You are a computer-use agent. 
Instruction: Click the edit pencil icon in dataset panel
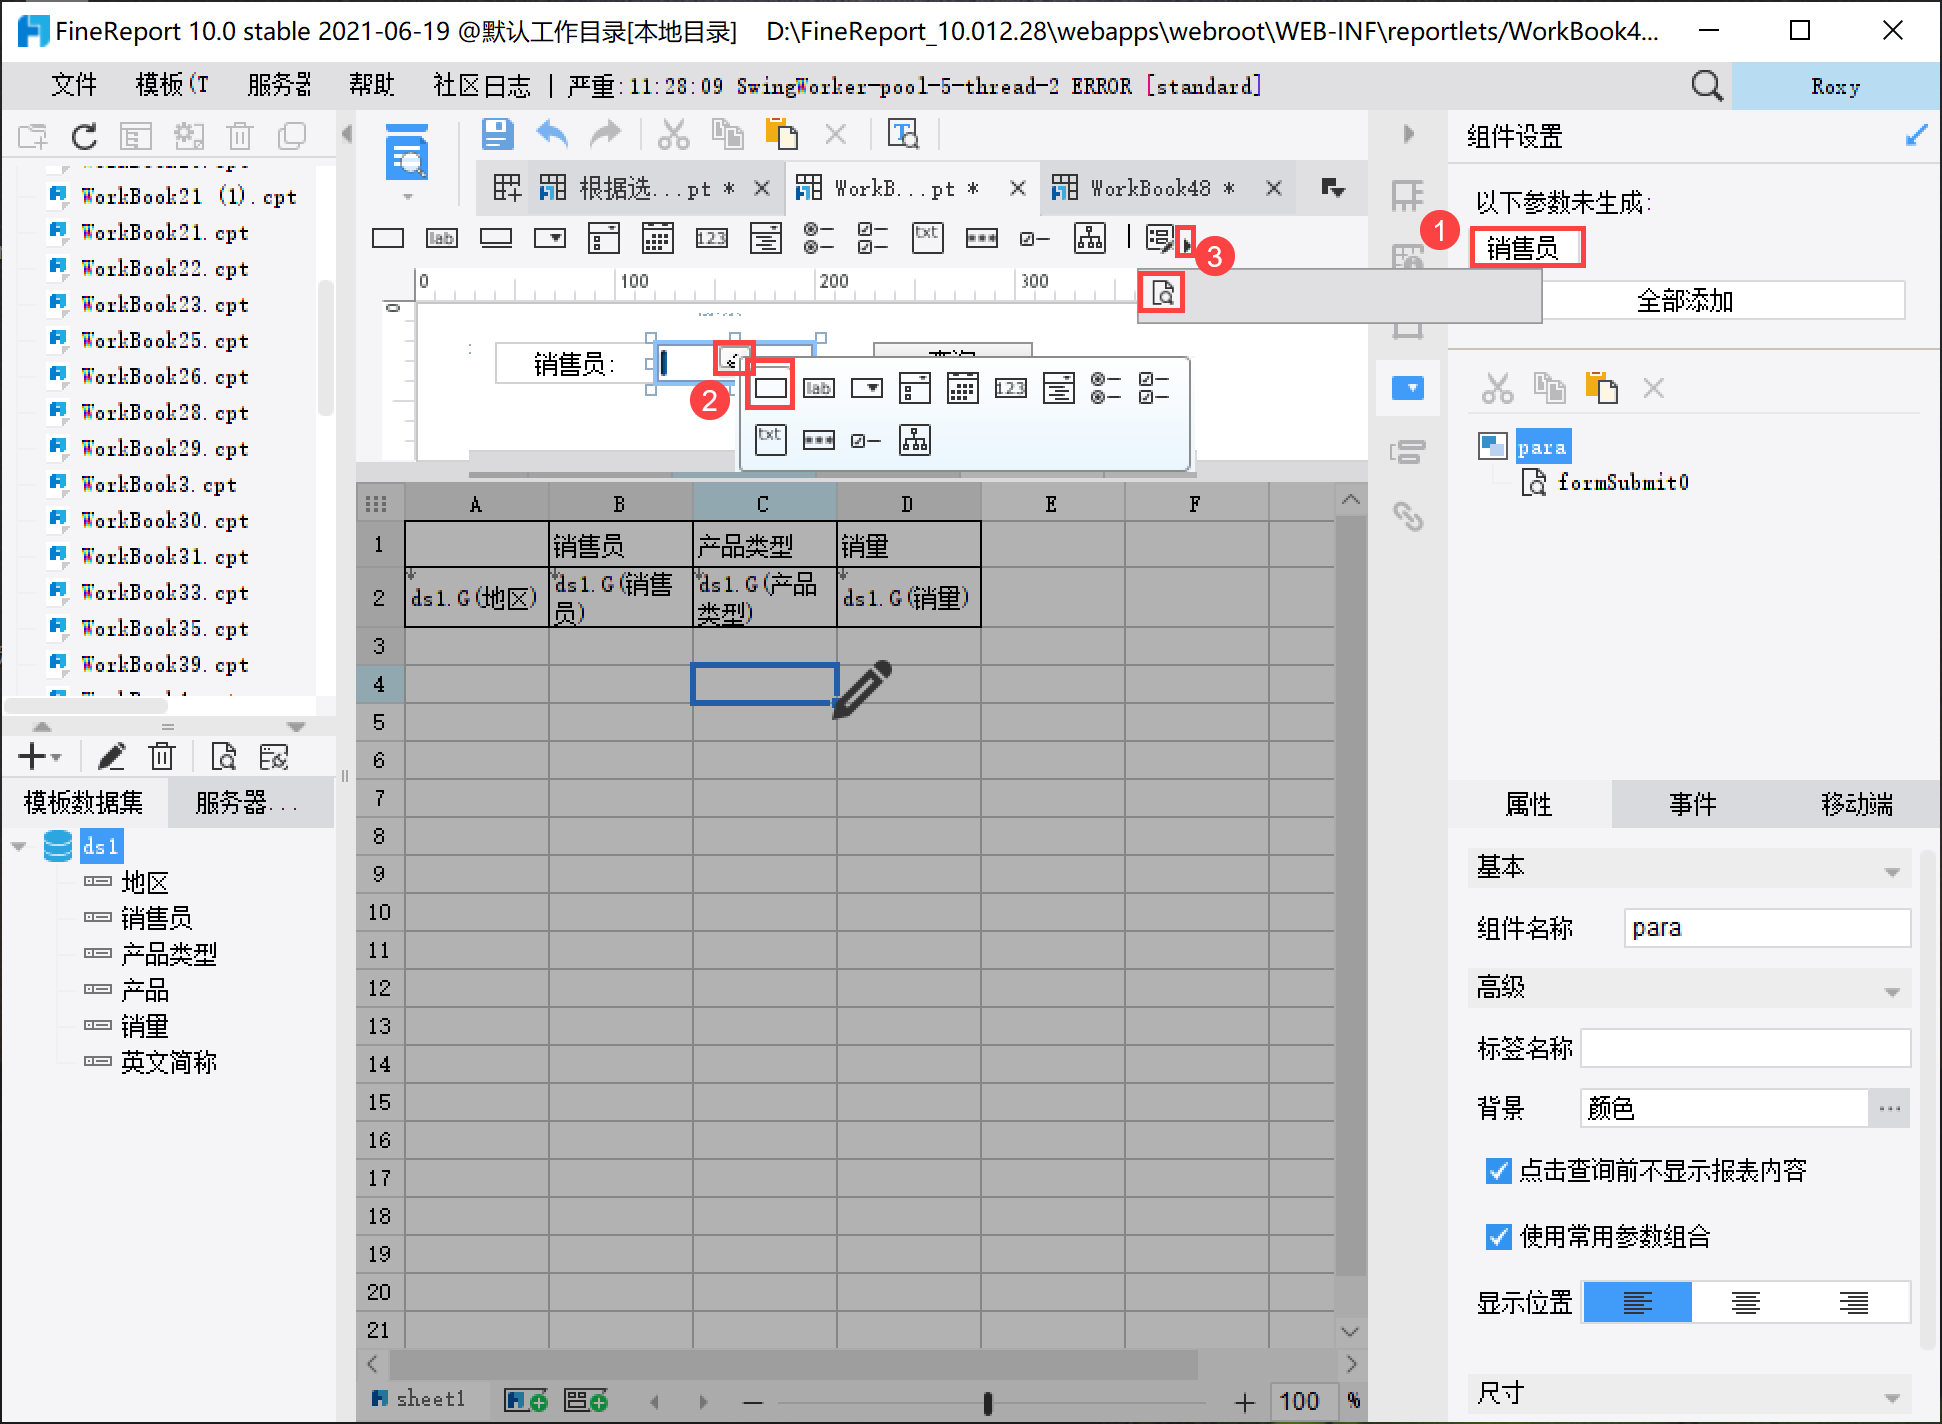[111, 757]
